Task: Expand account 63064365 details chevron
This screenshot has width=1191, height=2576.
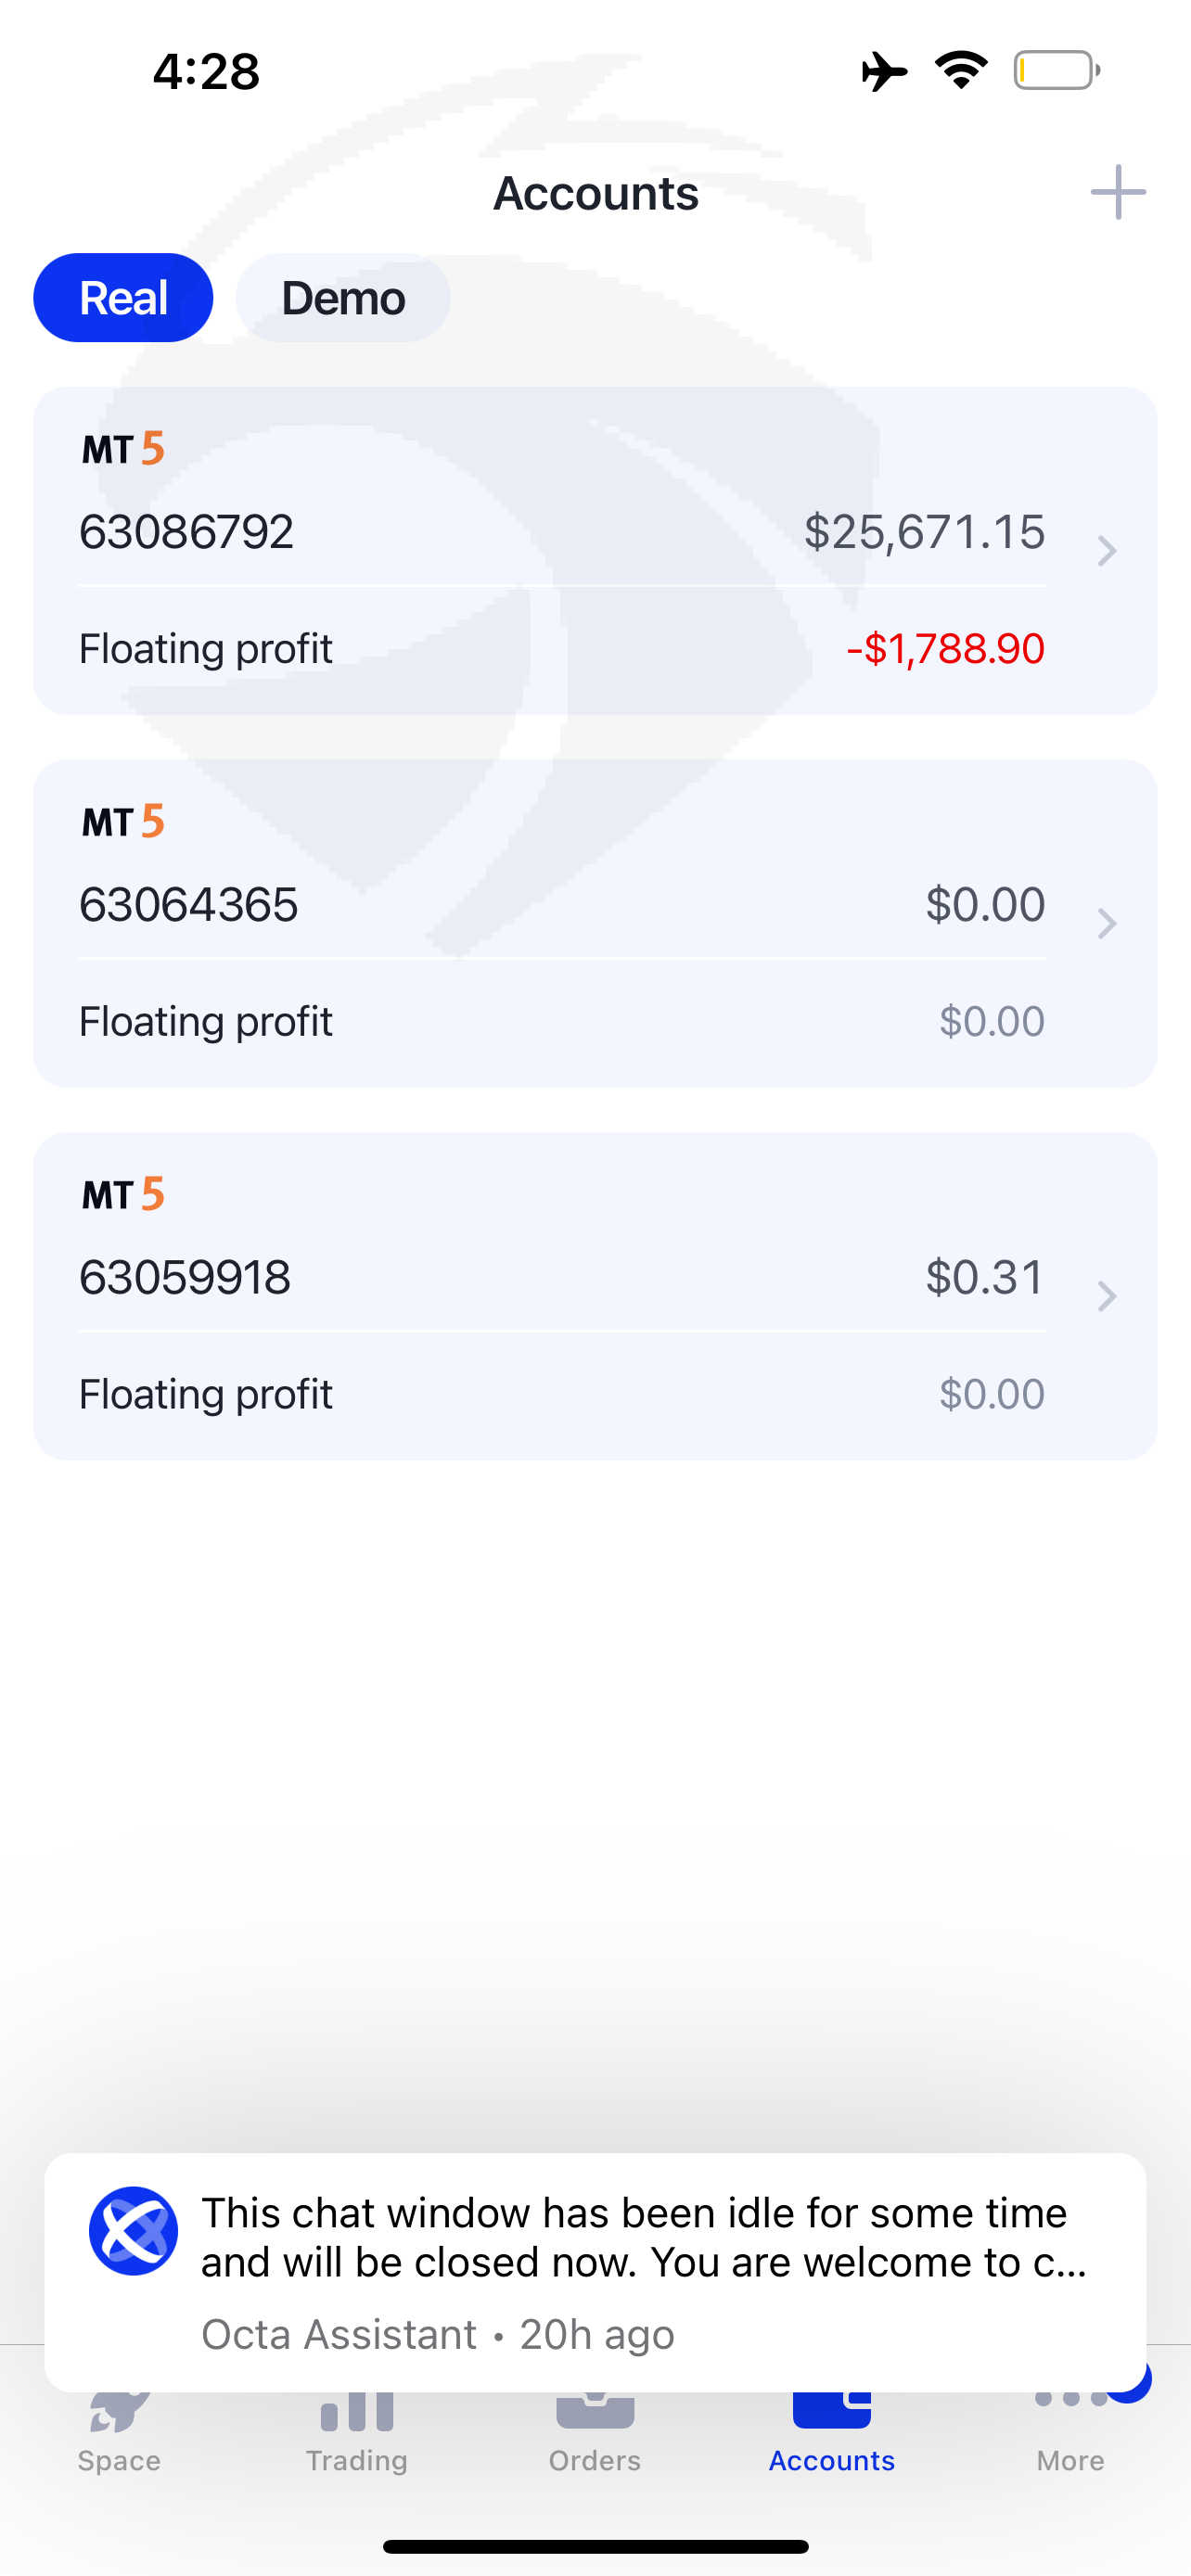Action: pos(1106,923)
